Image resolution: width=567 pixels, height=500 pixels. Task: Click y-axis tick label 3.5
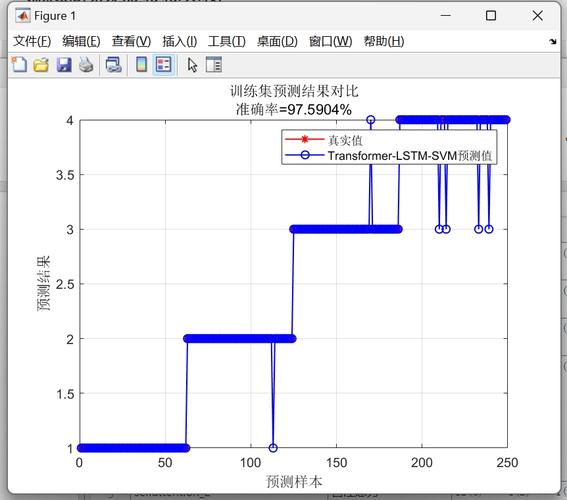coord(65,175)
